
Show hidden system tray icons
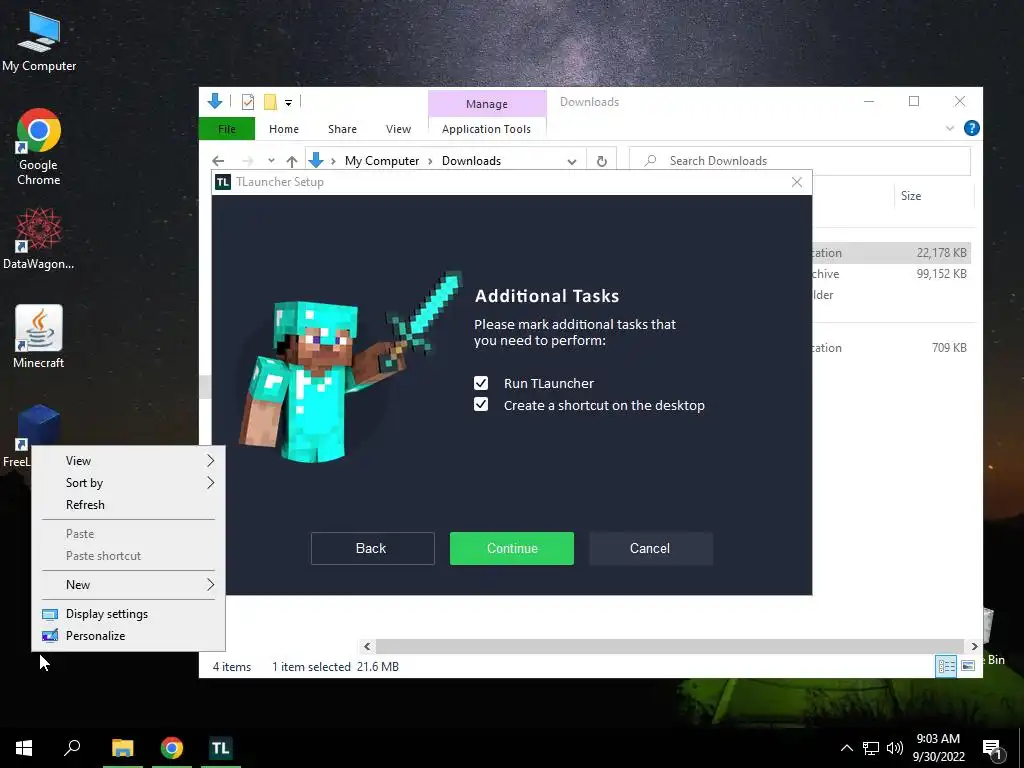[x=846, y=748]
